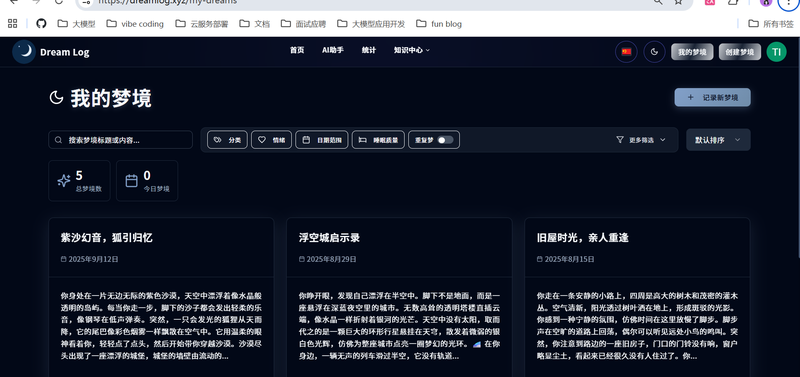Focus the 搜索梦境标题或内容 search field
The height and width of the screenshot is (377, 800).
(x=120, y=140)
